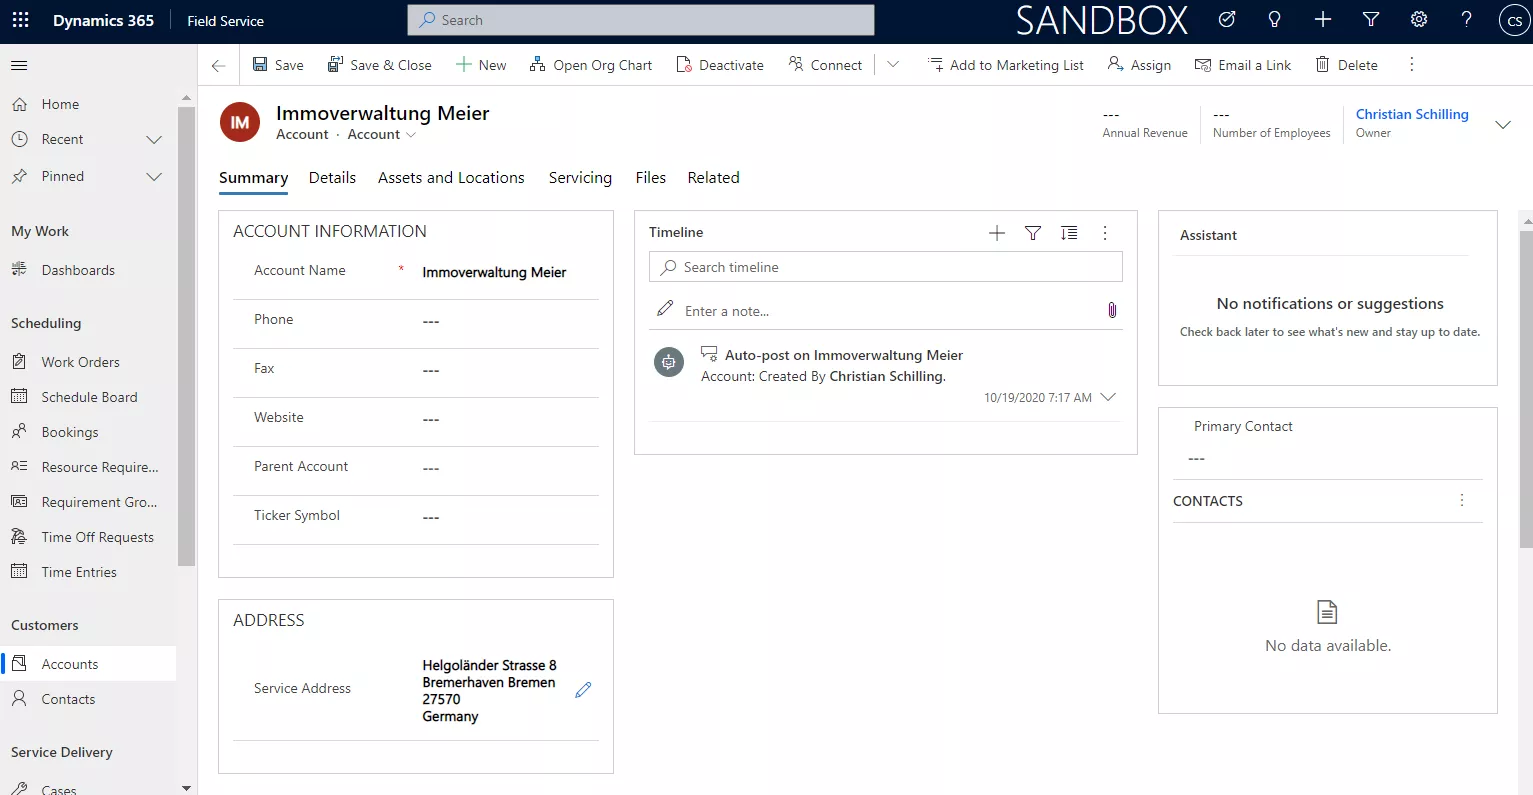Toggle the hamburger site map menu
1533x795 pixels.
19,65
